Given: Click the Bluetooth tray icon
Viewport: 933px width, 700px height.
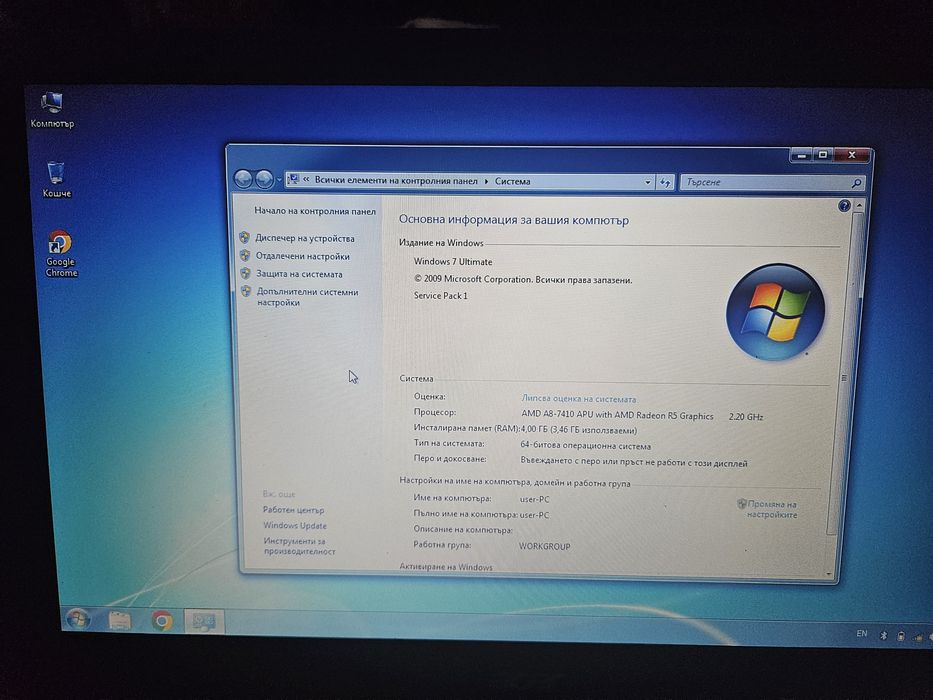Looking at the screenshot, I should coord(884,635).
